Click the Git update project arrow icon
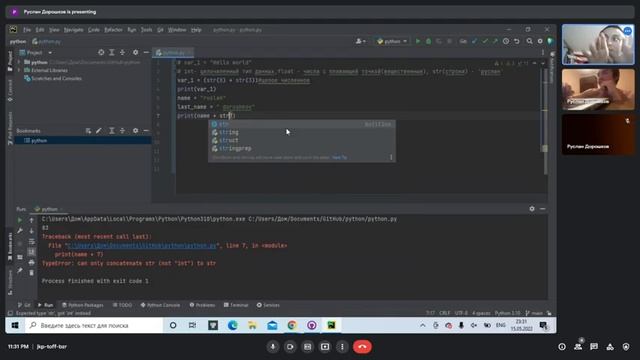Image resolution: width=640 pixels, height=360 pixels. point(474,41)
